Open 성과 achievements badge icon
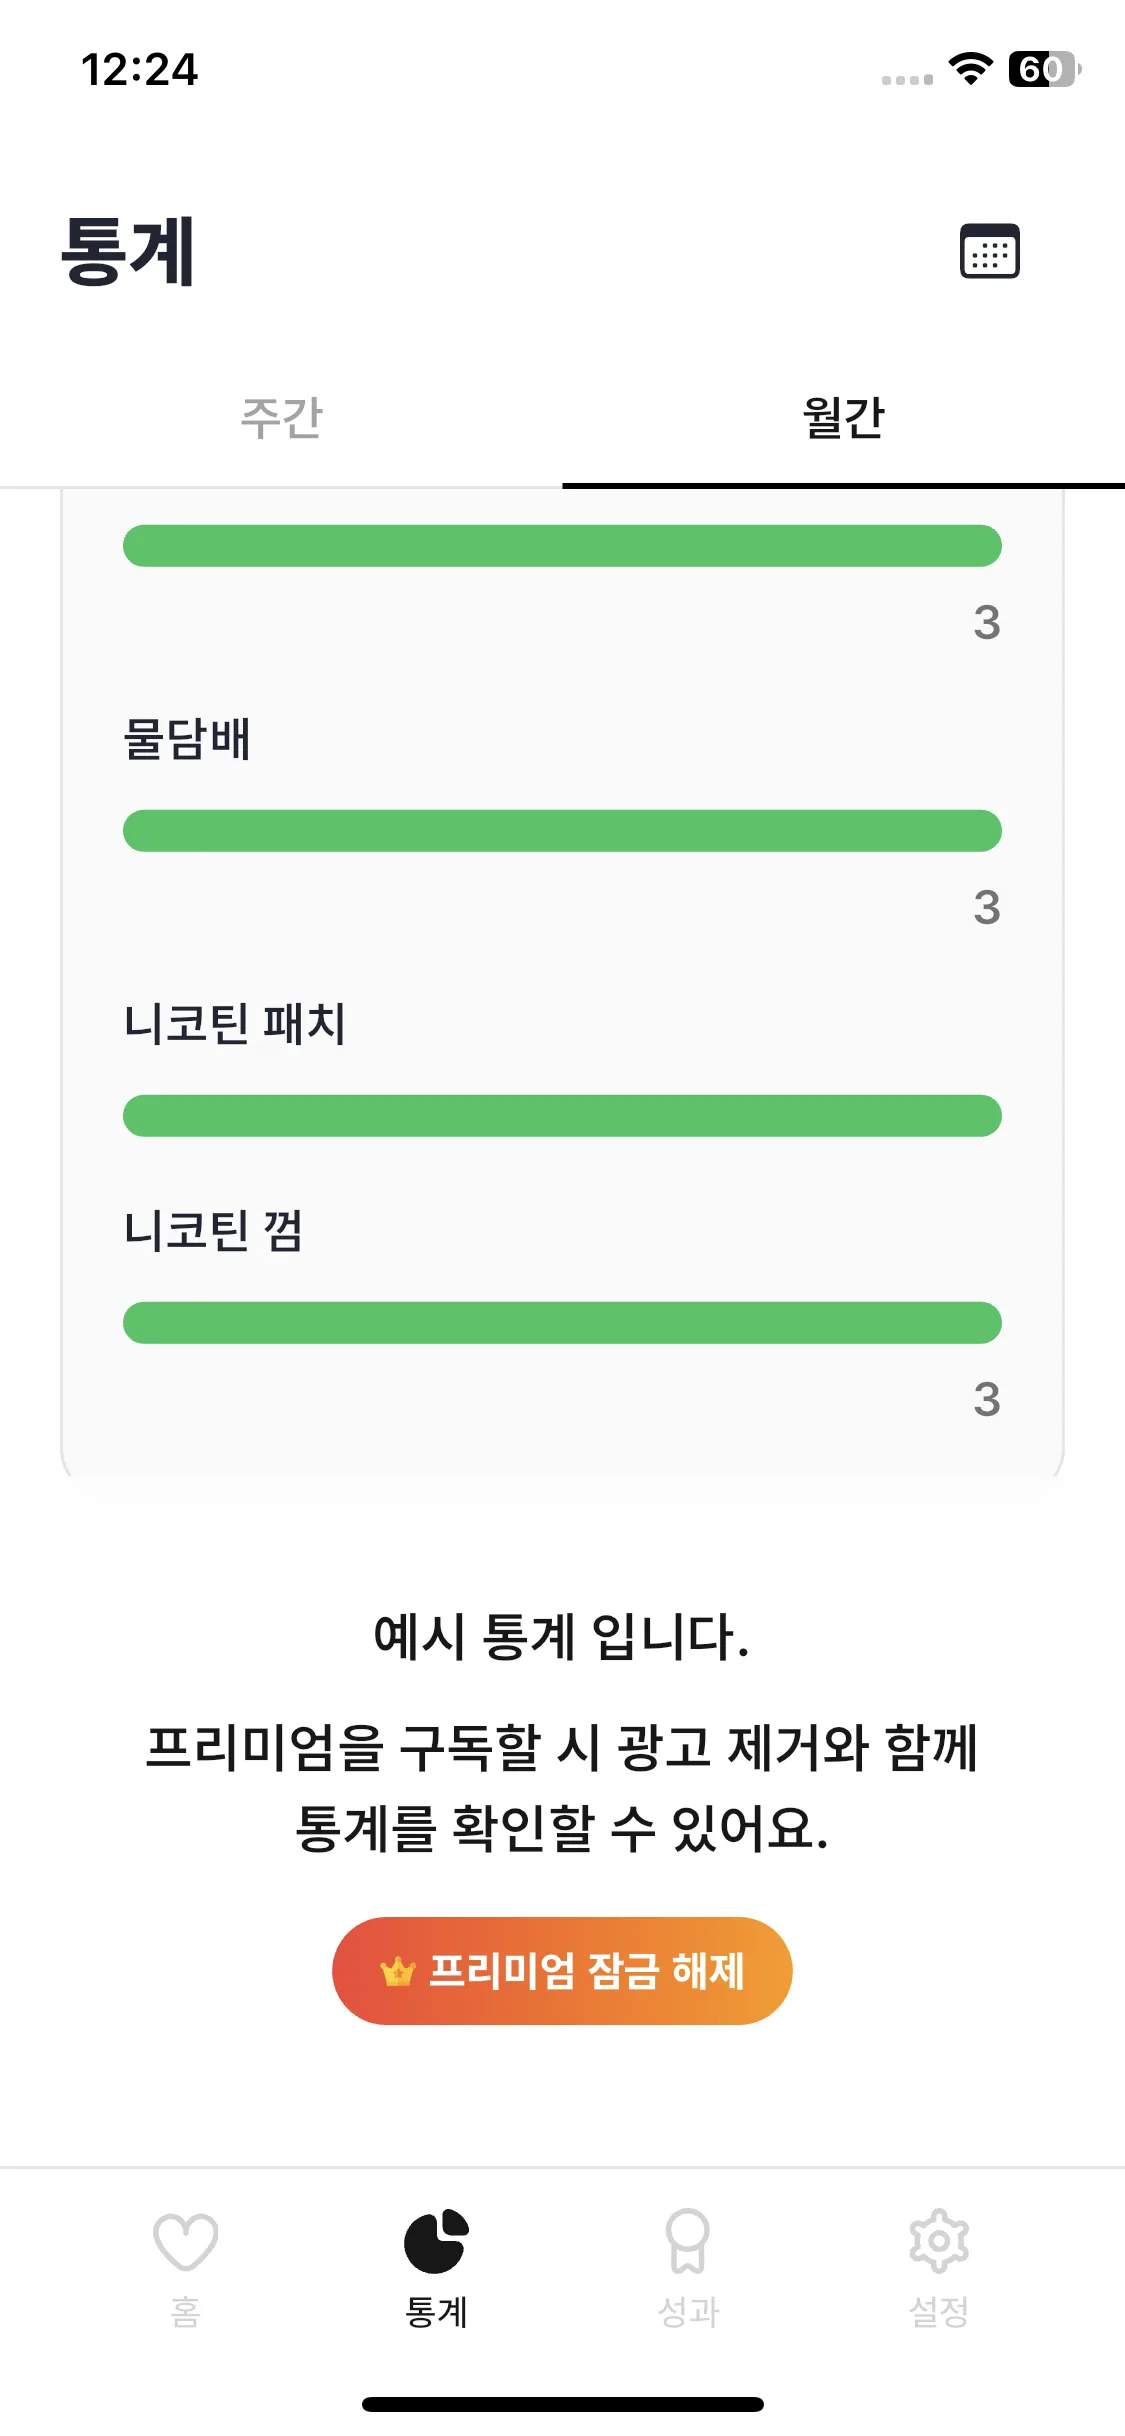This screenshot has height=2436, width=1125. tap(688, 2241)
